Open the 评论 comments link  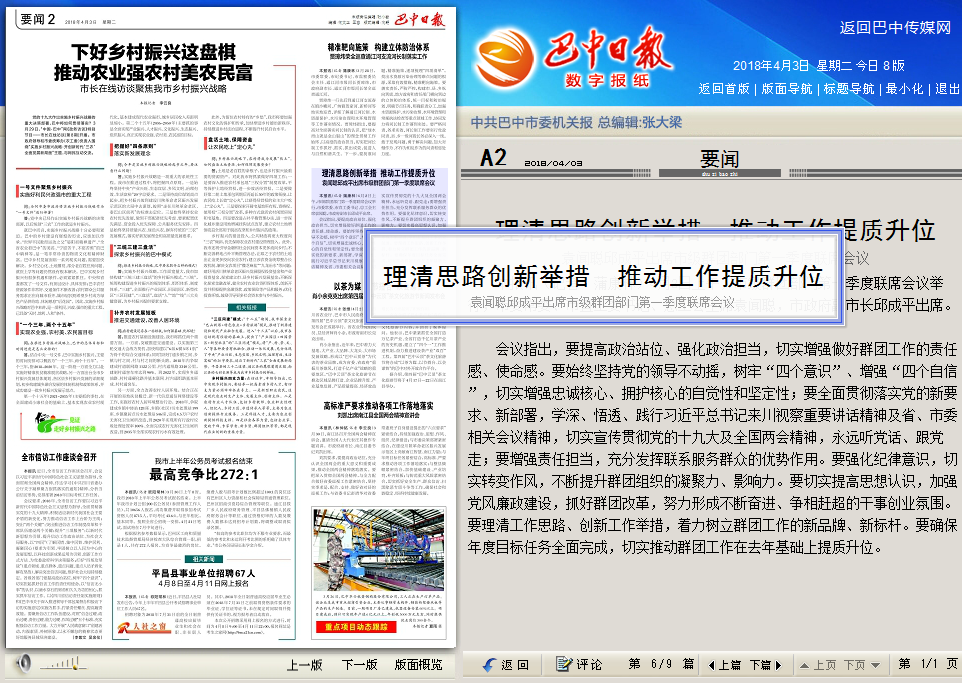[589, 665]
